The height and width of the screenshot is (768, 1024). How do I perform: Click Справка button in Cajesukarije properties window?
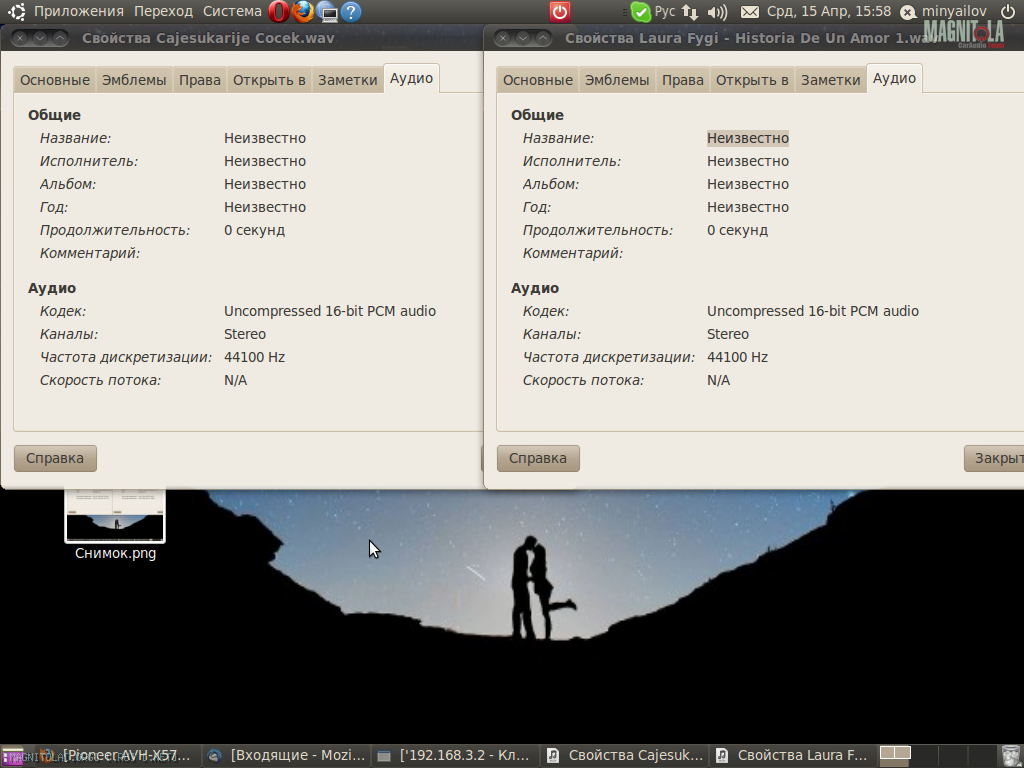point(55,459)
